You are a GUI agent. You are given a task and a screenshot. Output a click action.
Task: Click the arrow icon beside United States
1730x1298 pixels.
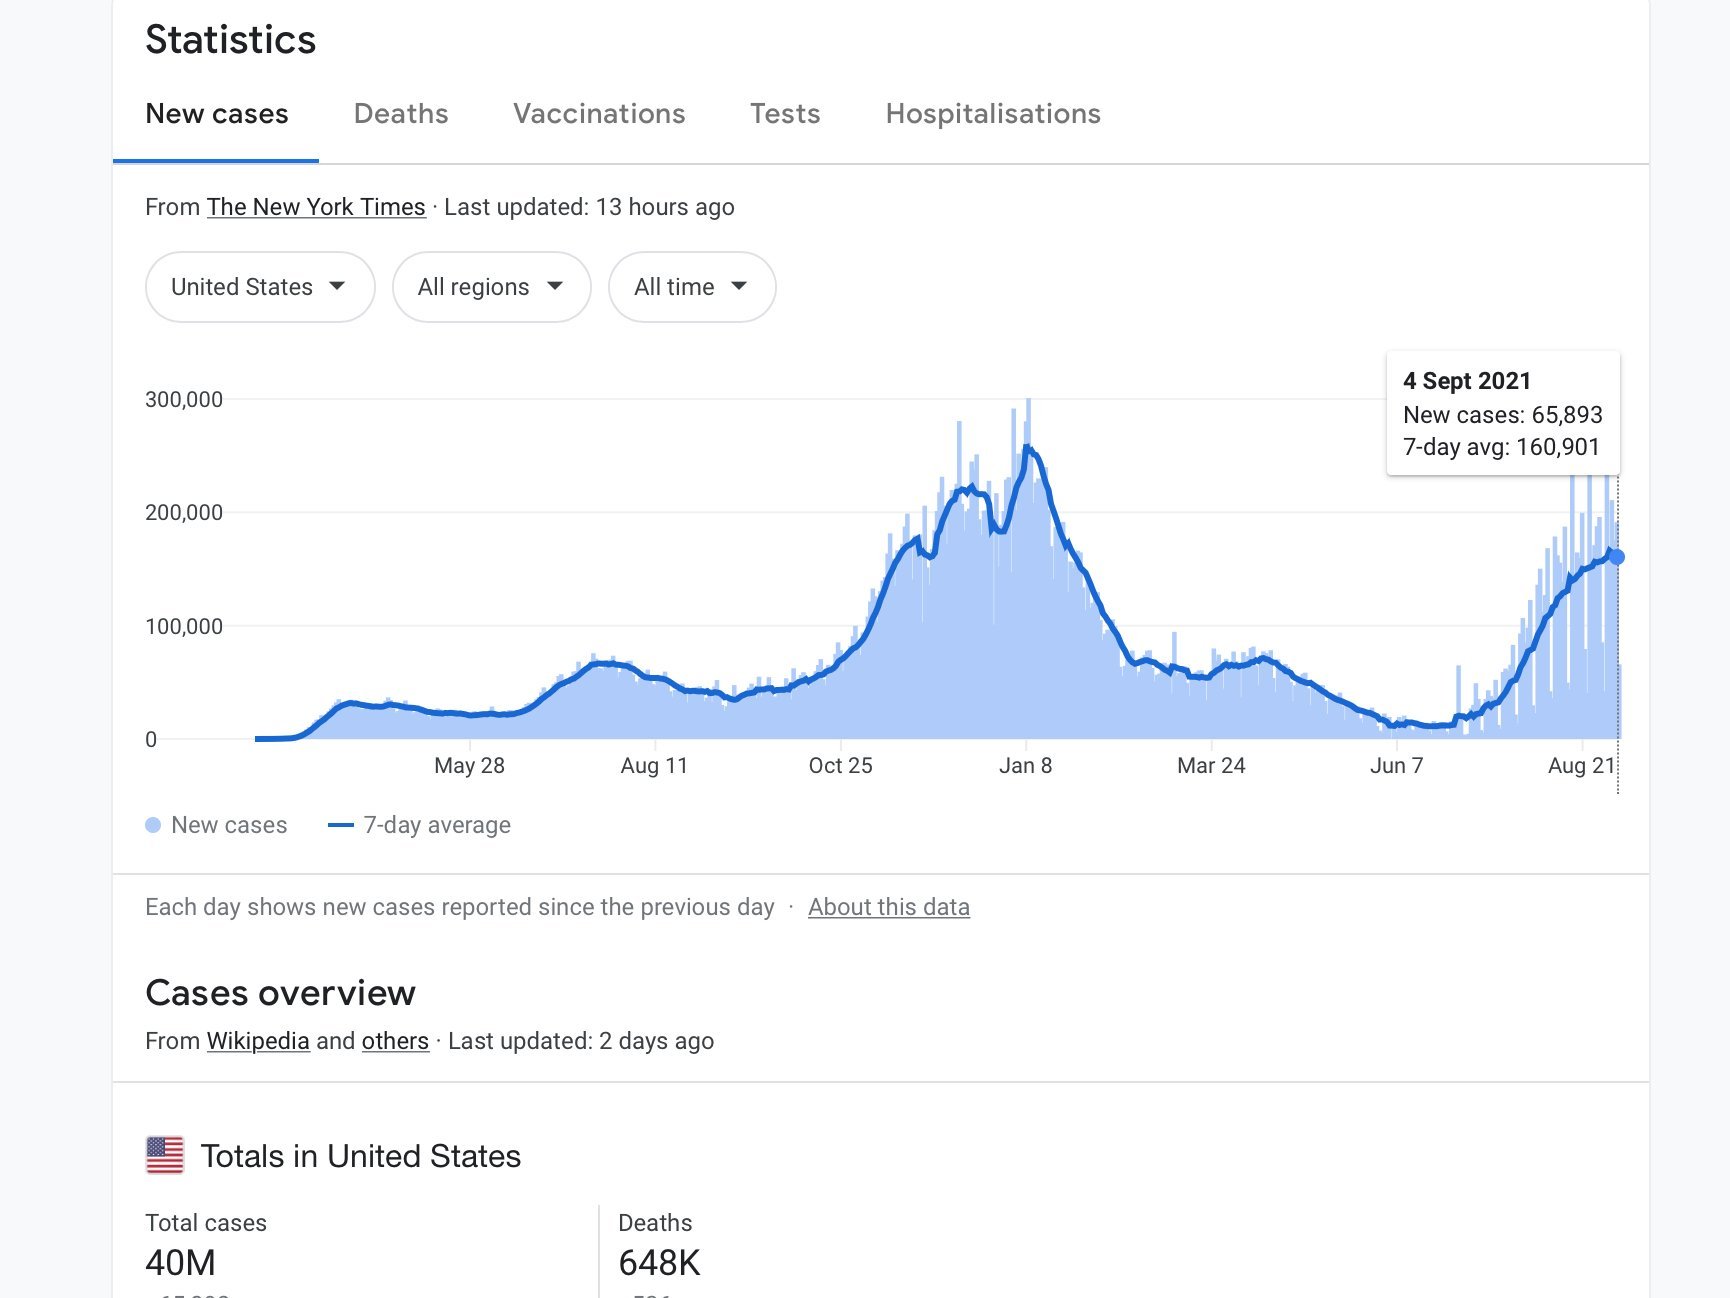(337, 287)
